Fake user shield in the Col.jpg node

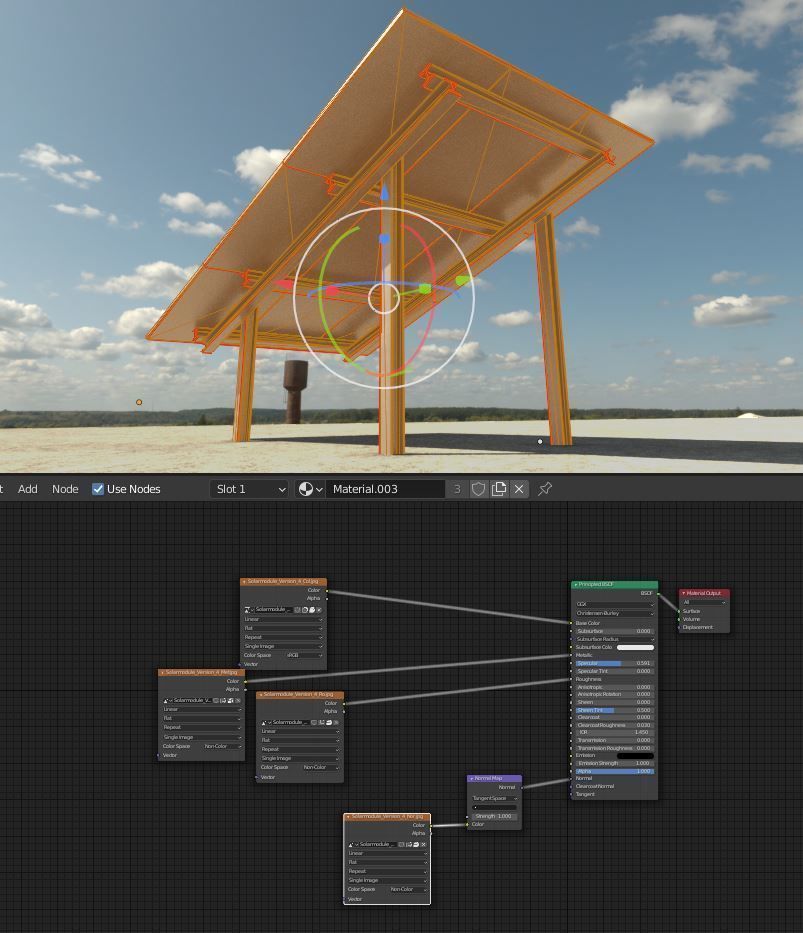pos(297,610)
